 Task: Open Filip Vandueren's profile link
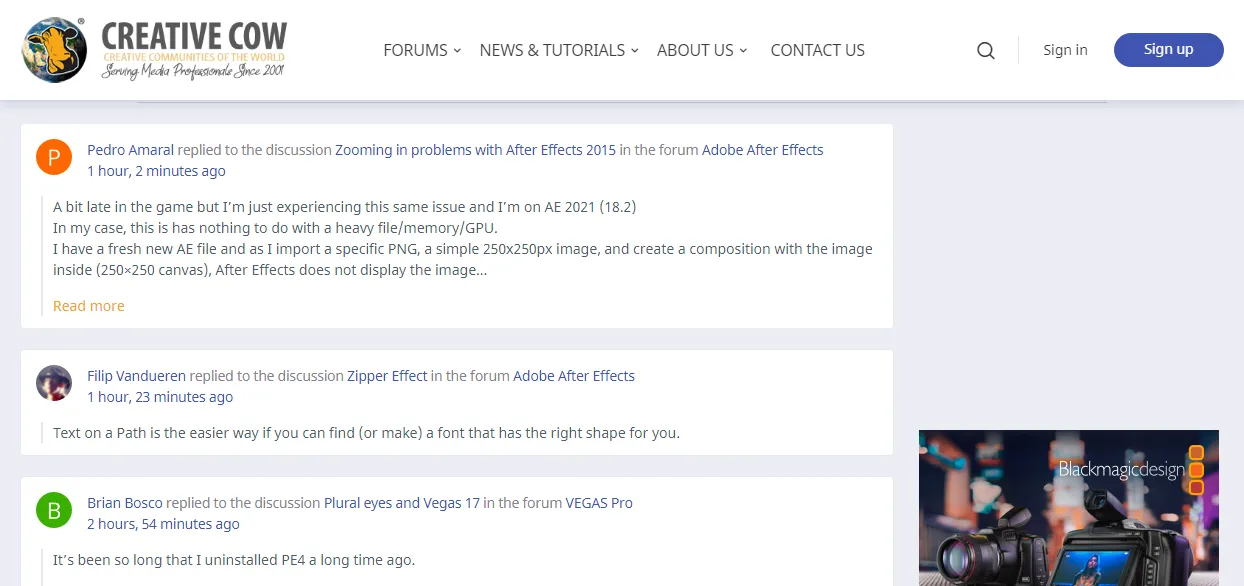click(x=136, y=376)
